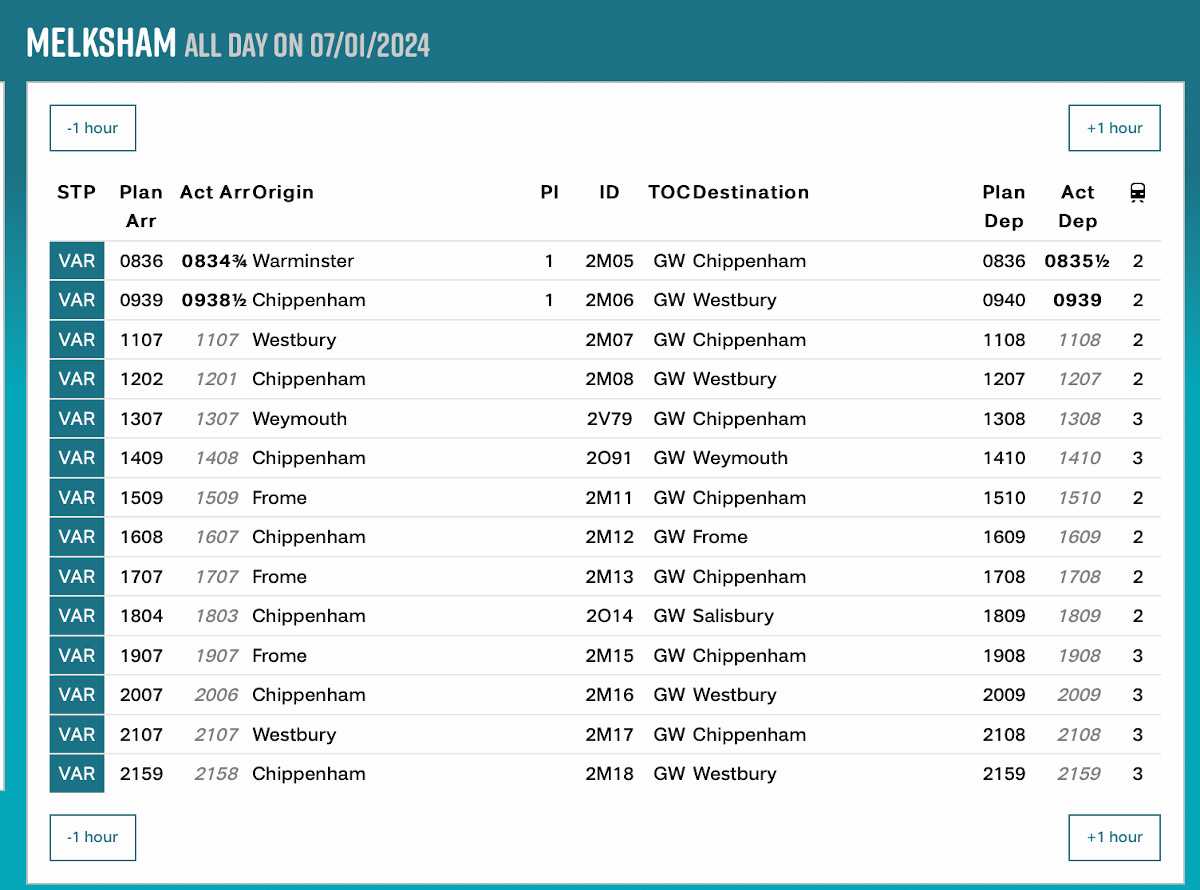Click the VAR badge on the 0836 row
Image resolution: width=1200 pixels, height=890 pixels.
77,261
